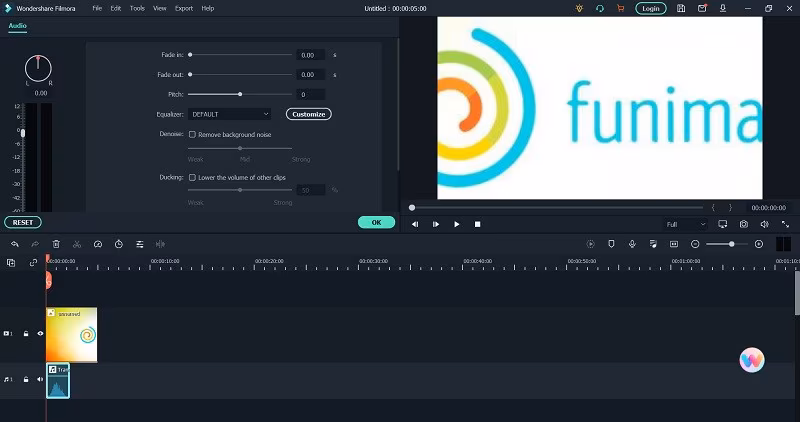Click the add track manager icon
Viewport: 800px width, 422px height.
point(11,263)
